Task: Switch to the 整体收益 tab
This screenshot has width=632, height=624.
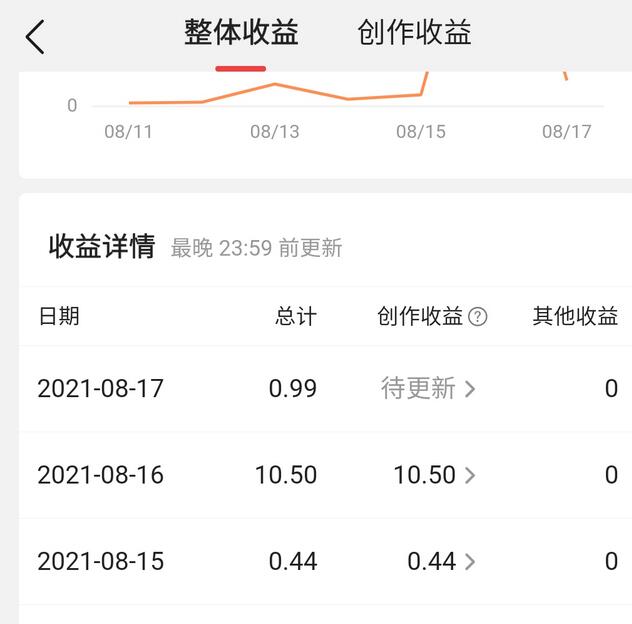Action: point(241,33)
